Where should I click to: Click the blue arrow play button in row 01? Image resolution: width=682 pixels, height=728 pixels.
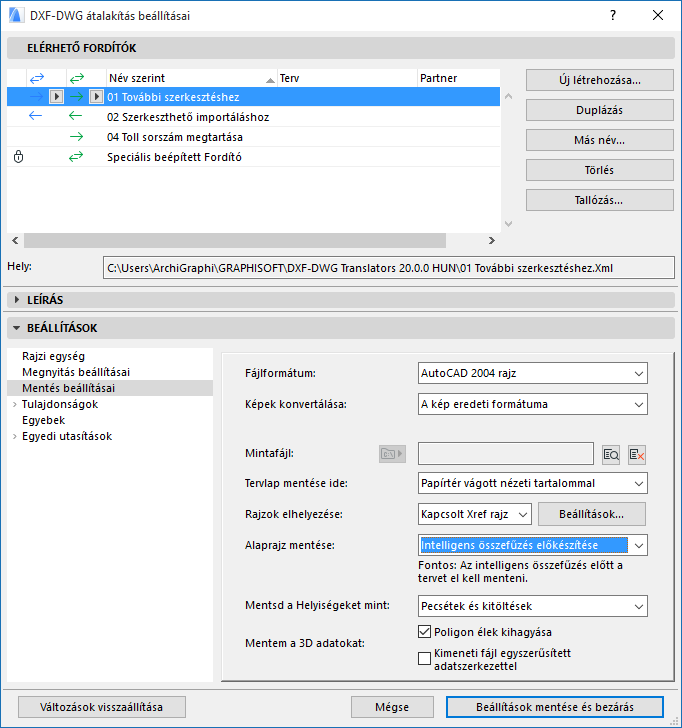[57, 97]
